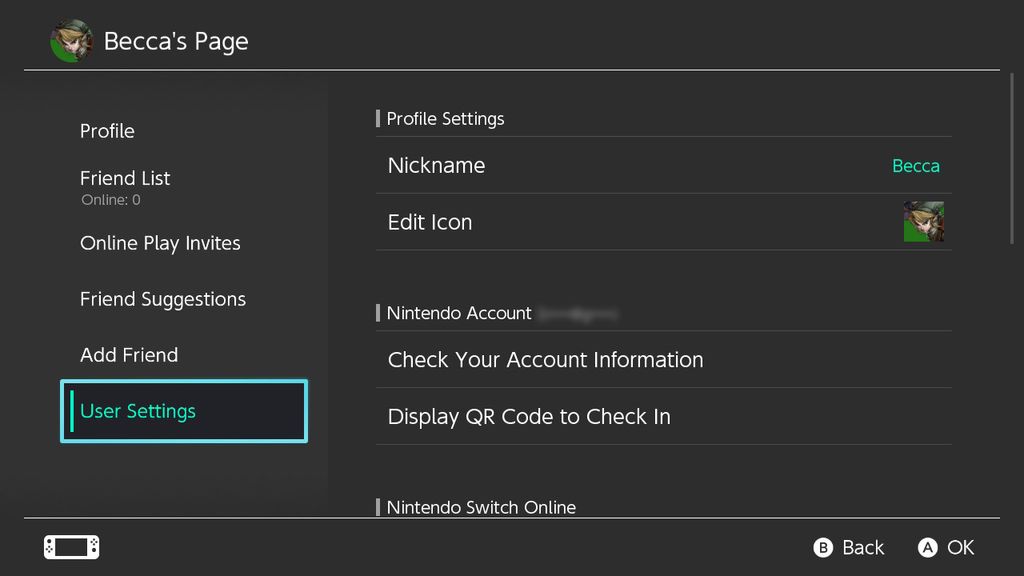Image resolution: width=1024 pixels, height=576 pixels.
Task: Open the Friend List showing Online: 0
Action: coord(125,178)
